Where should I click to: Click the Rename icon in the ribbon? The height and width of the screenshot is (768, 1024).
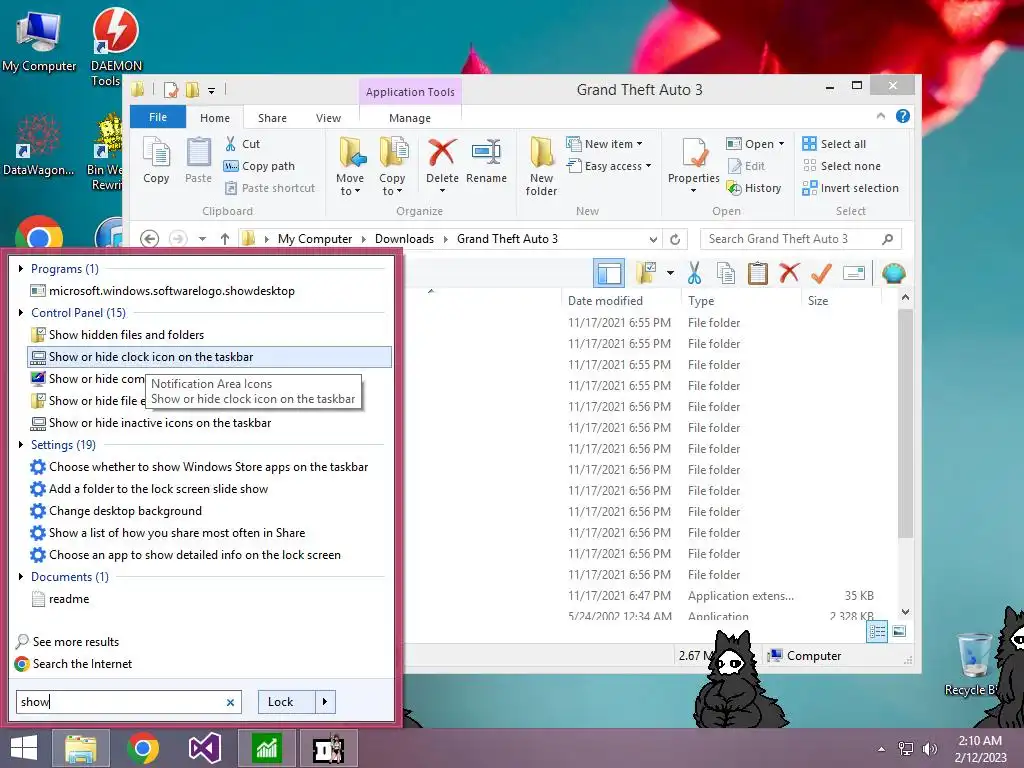pyautogui.click(x=487, y=152)
